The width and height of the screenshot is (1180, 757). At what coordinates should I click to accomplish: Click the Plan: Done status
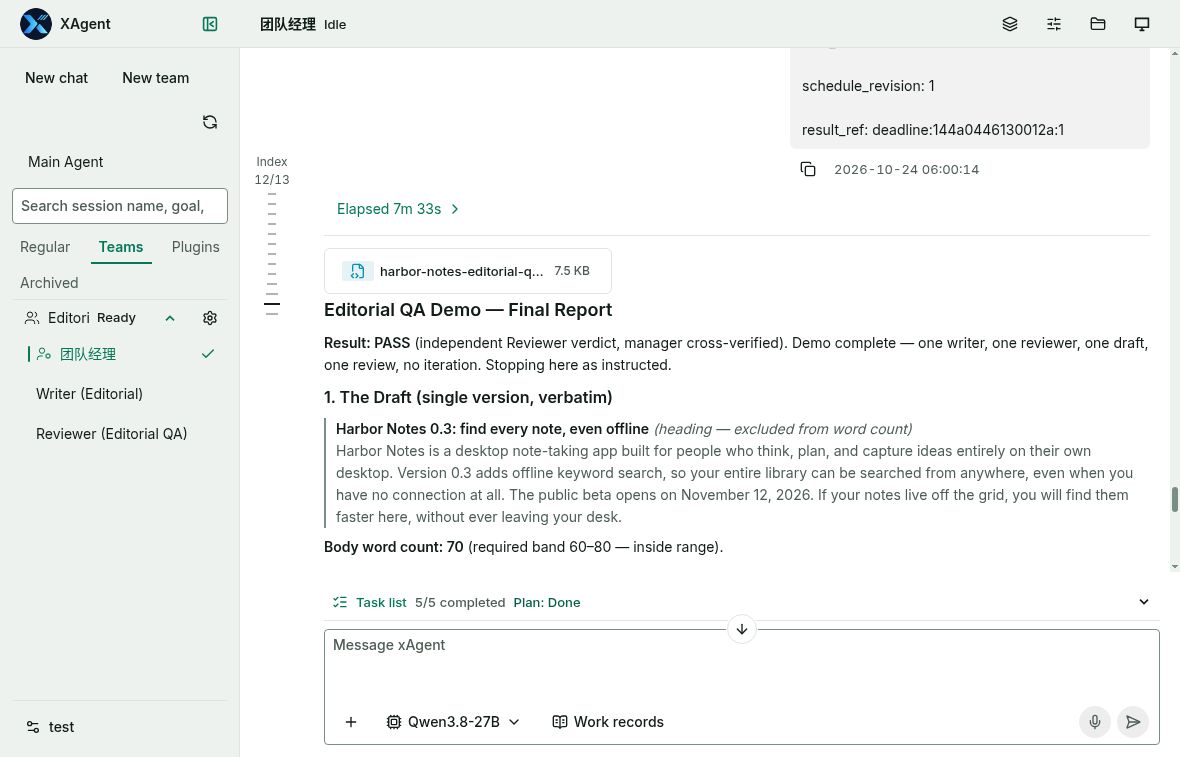click(x=547, y=602)
